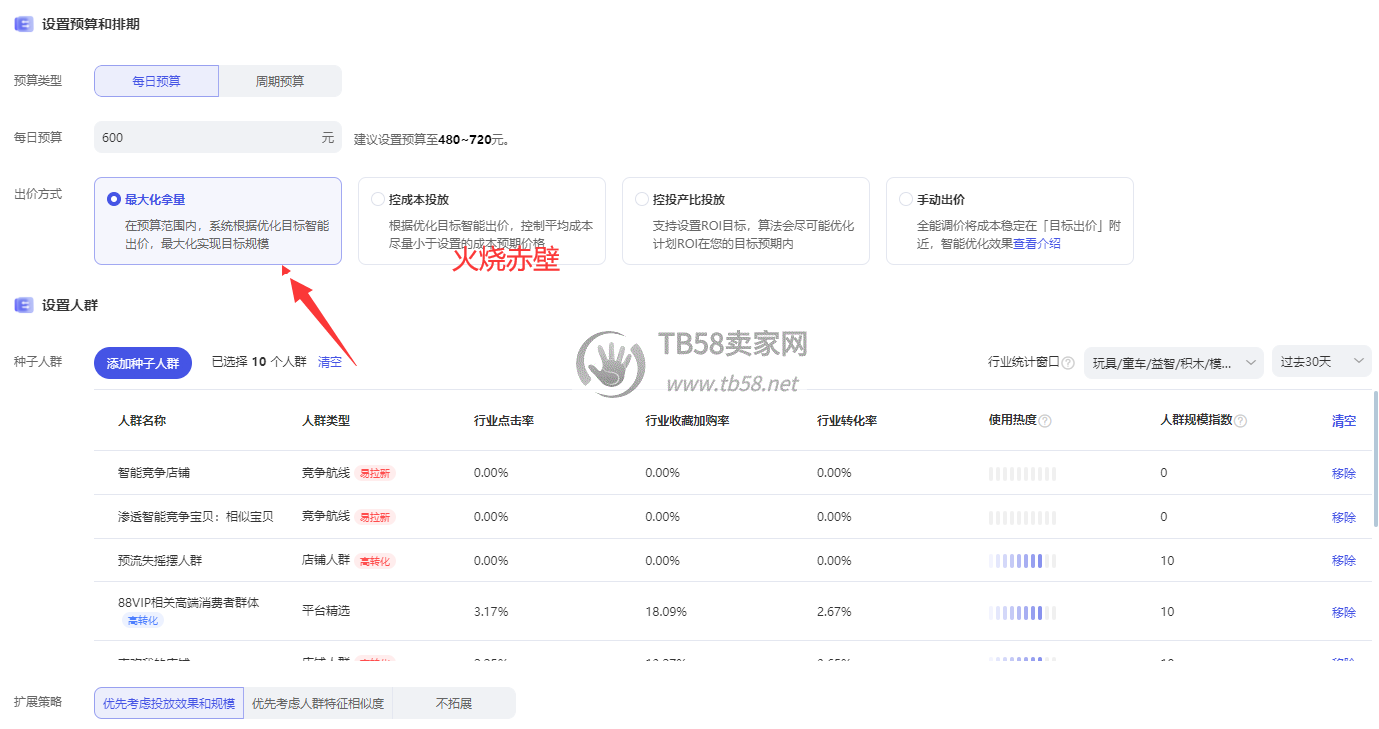Image resolution: width=1379 pixels, height=729 pixels.
Task: Click 行业点击率 column header
Action: click(504, 421)
